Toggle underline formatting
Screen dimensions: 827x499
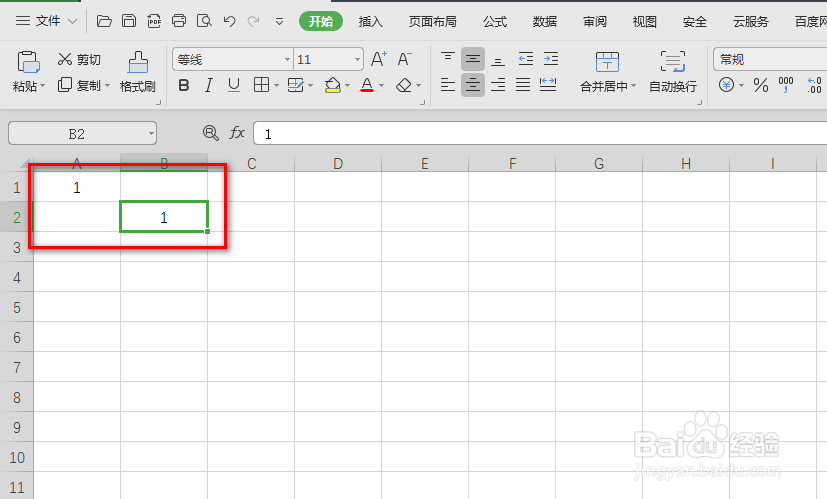coord(234,85)
